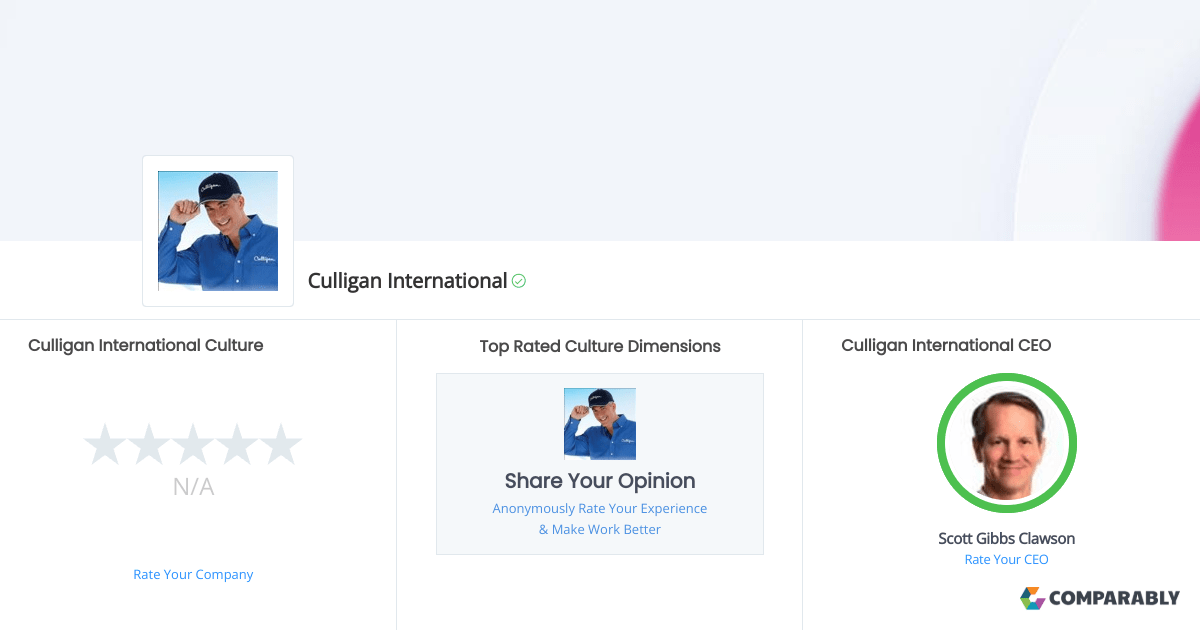Click the Culligan International CEO heading

946,345
